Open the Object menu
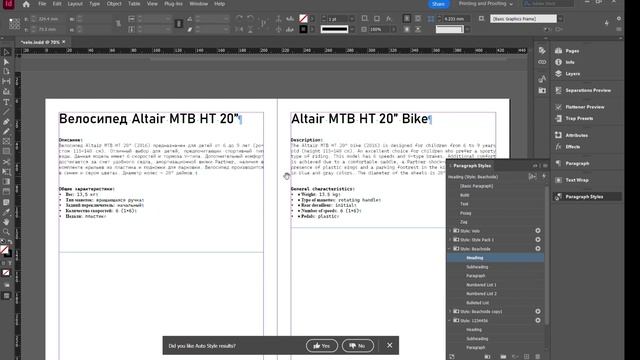 114,4
